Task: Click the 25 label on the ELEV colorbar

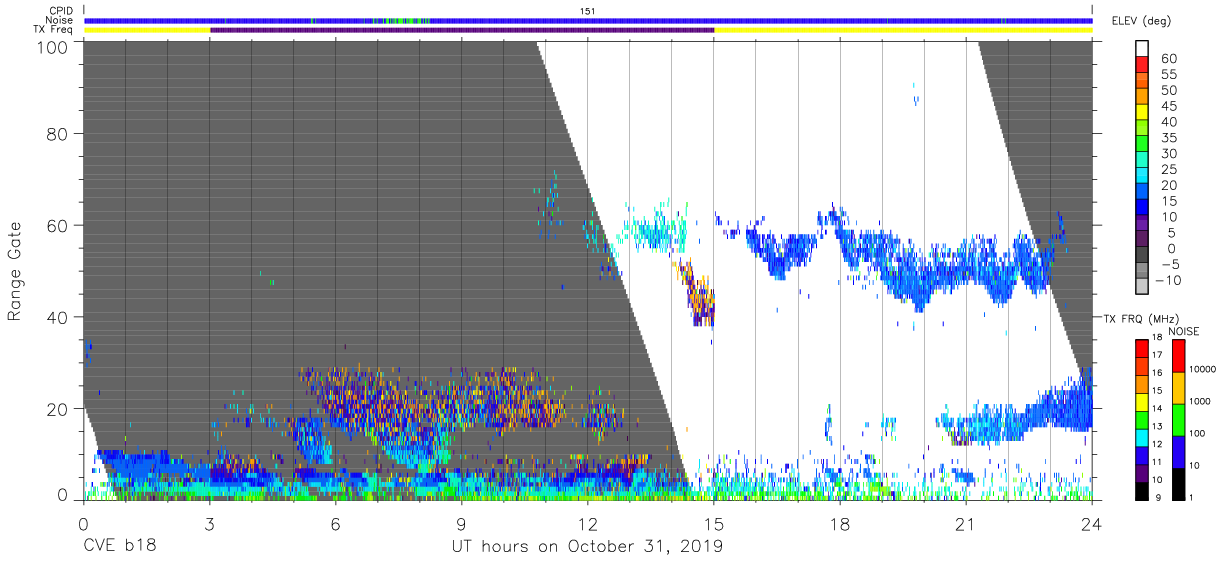Action: coord(1168,170)
